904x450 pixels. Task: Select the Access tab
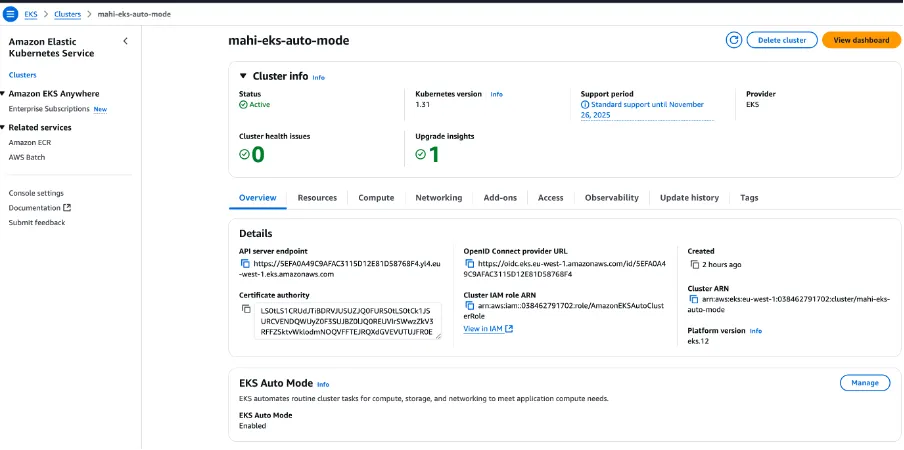click(551, 198)
